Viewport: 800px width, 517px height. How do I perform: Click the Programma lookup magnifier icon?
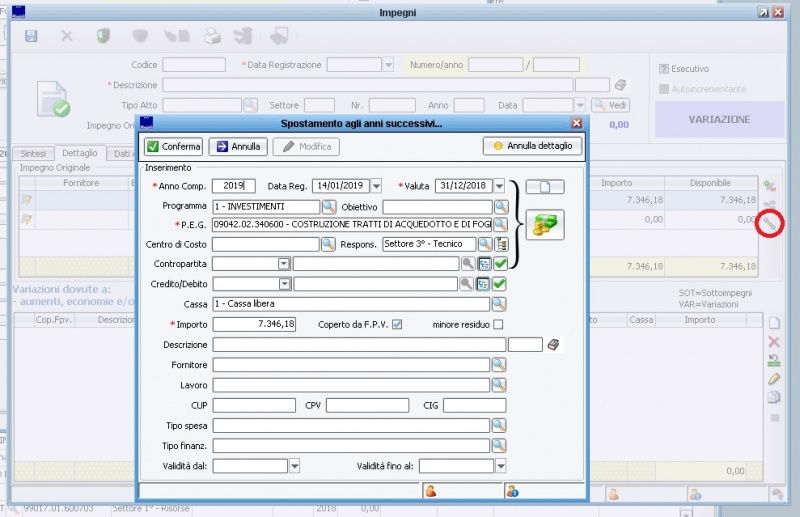(x=328, y=207)
